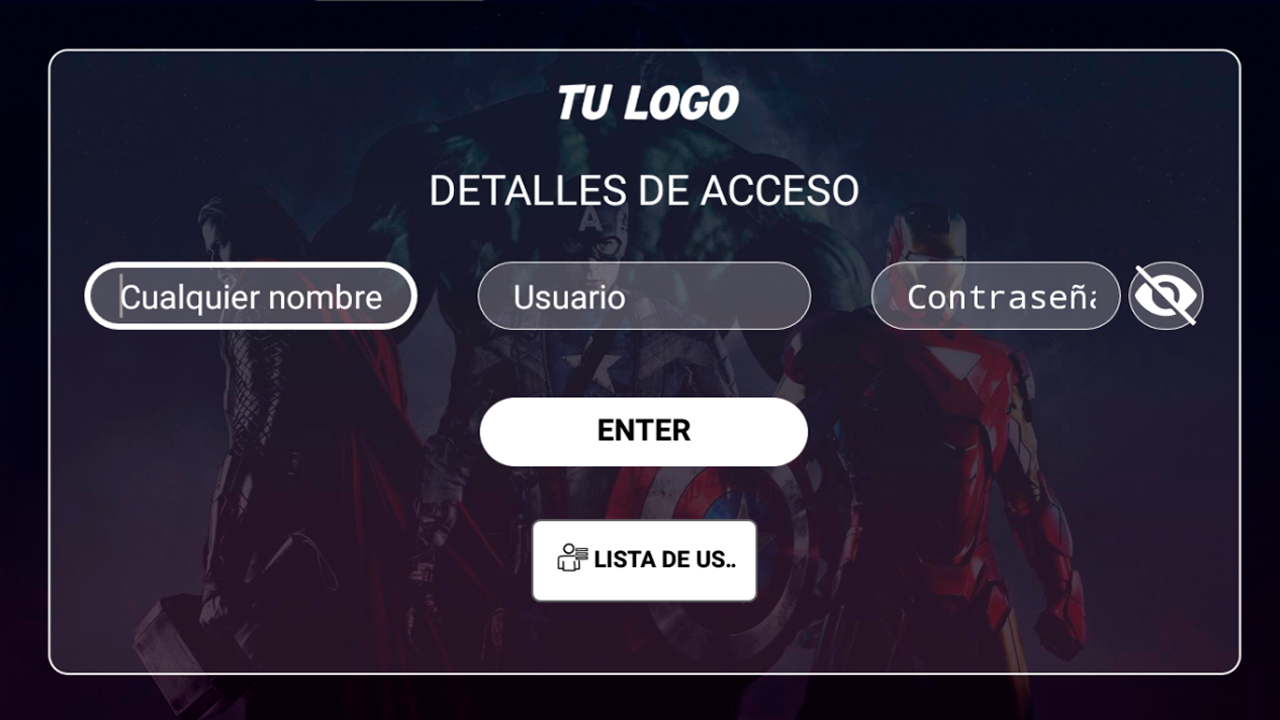Open the LISTA DE US.. users list

[x=644, y=561]
